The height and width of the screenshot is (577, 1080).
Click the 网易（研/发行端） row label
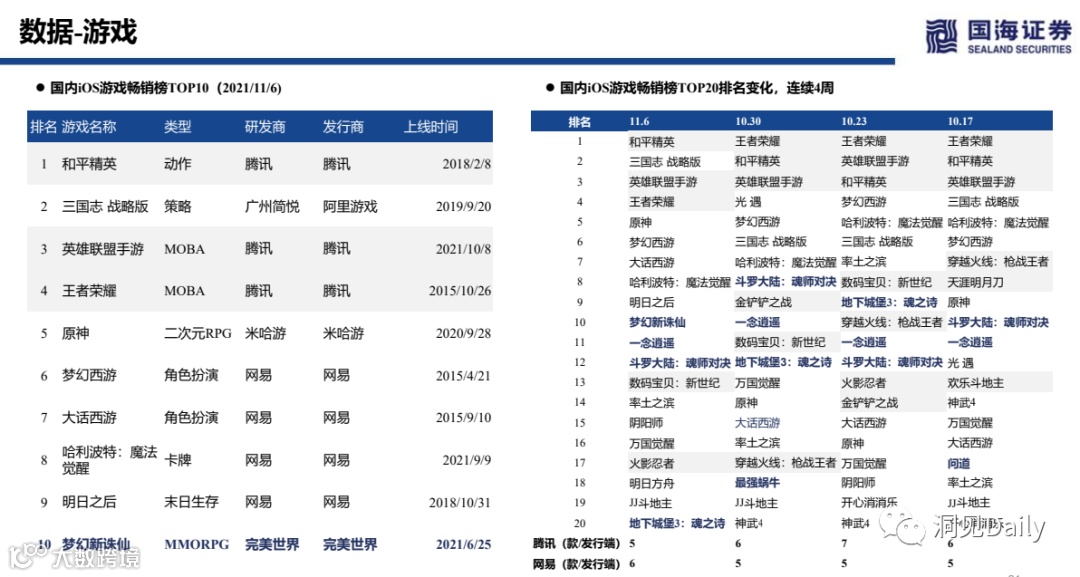tap(576, 564)
